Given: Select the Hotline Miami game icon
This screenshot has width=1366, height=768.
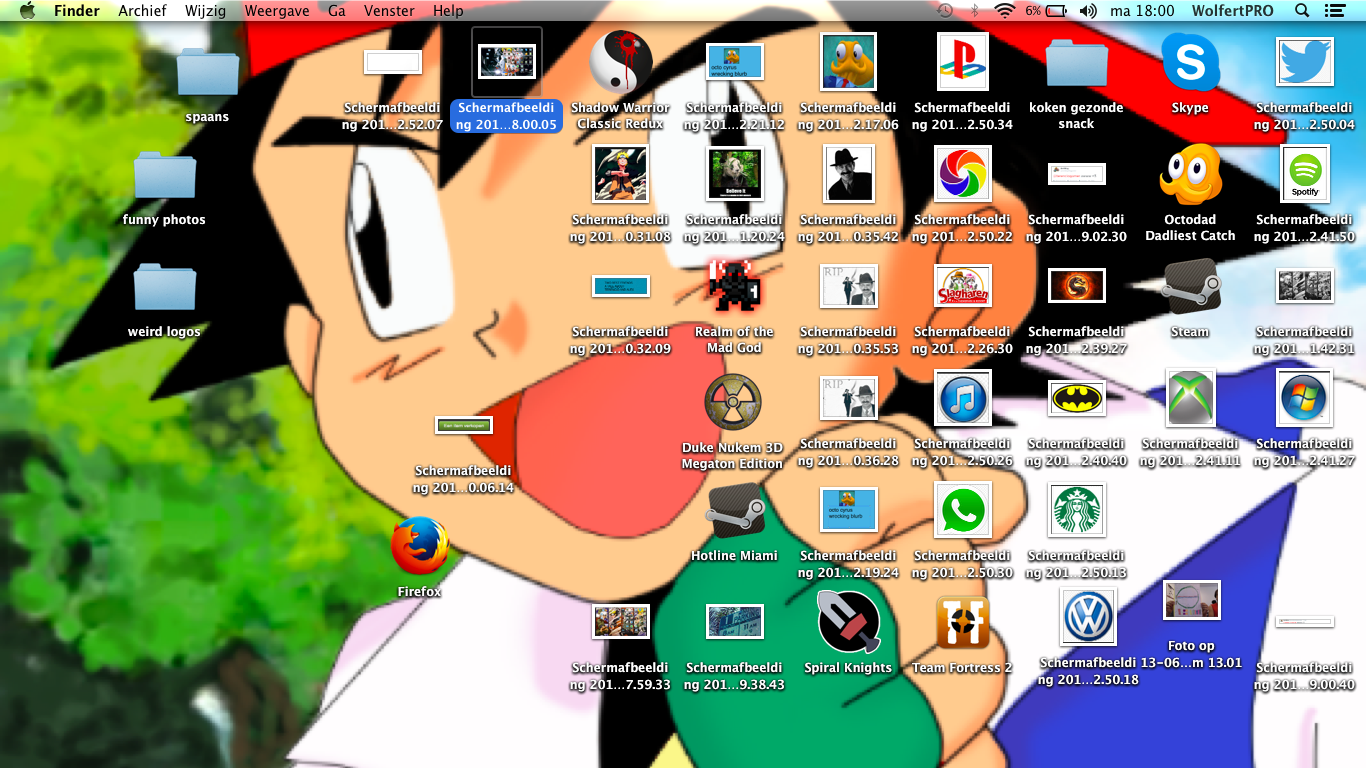Looking at the screenshot, I should 734,512.
